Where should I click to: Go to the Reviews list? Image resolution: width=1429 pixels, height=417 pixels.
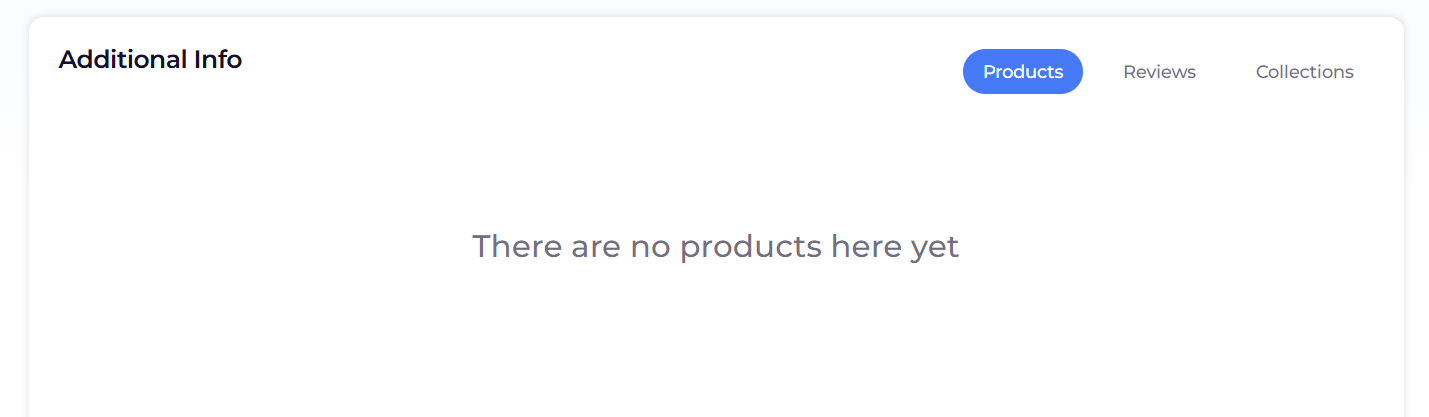point(1159,72)
